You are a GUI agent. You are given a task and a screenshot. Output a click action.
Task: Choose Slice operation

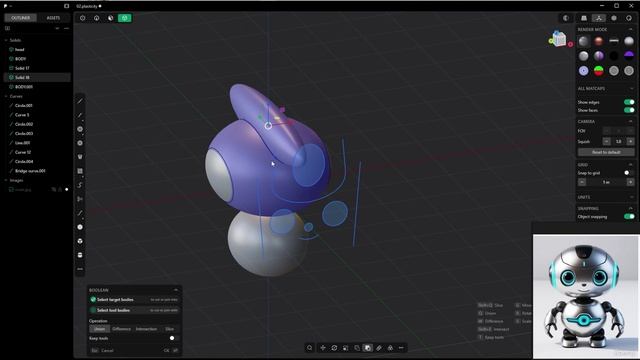169,329
